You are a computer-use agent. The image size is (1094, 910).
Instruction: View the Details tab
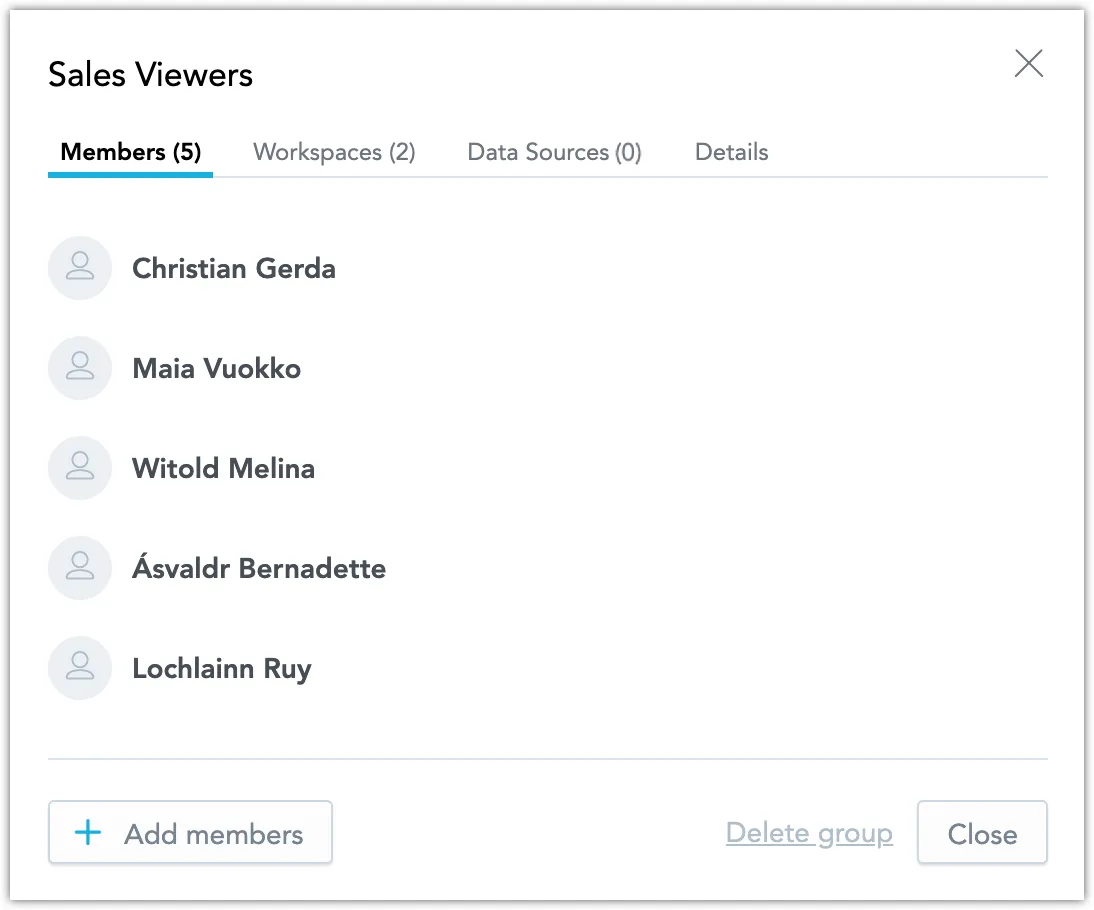tap(731, 152)
